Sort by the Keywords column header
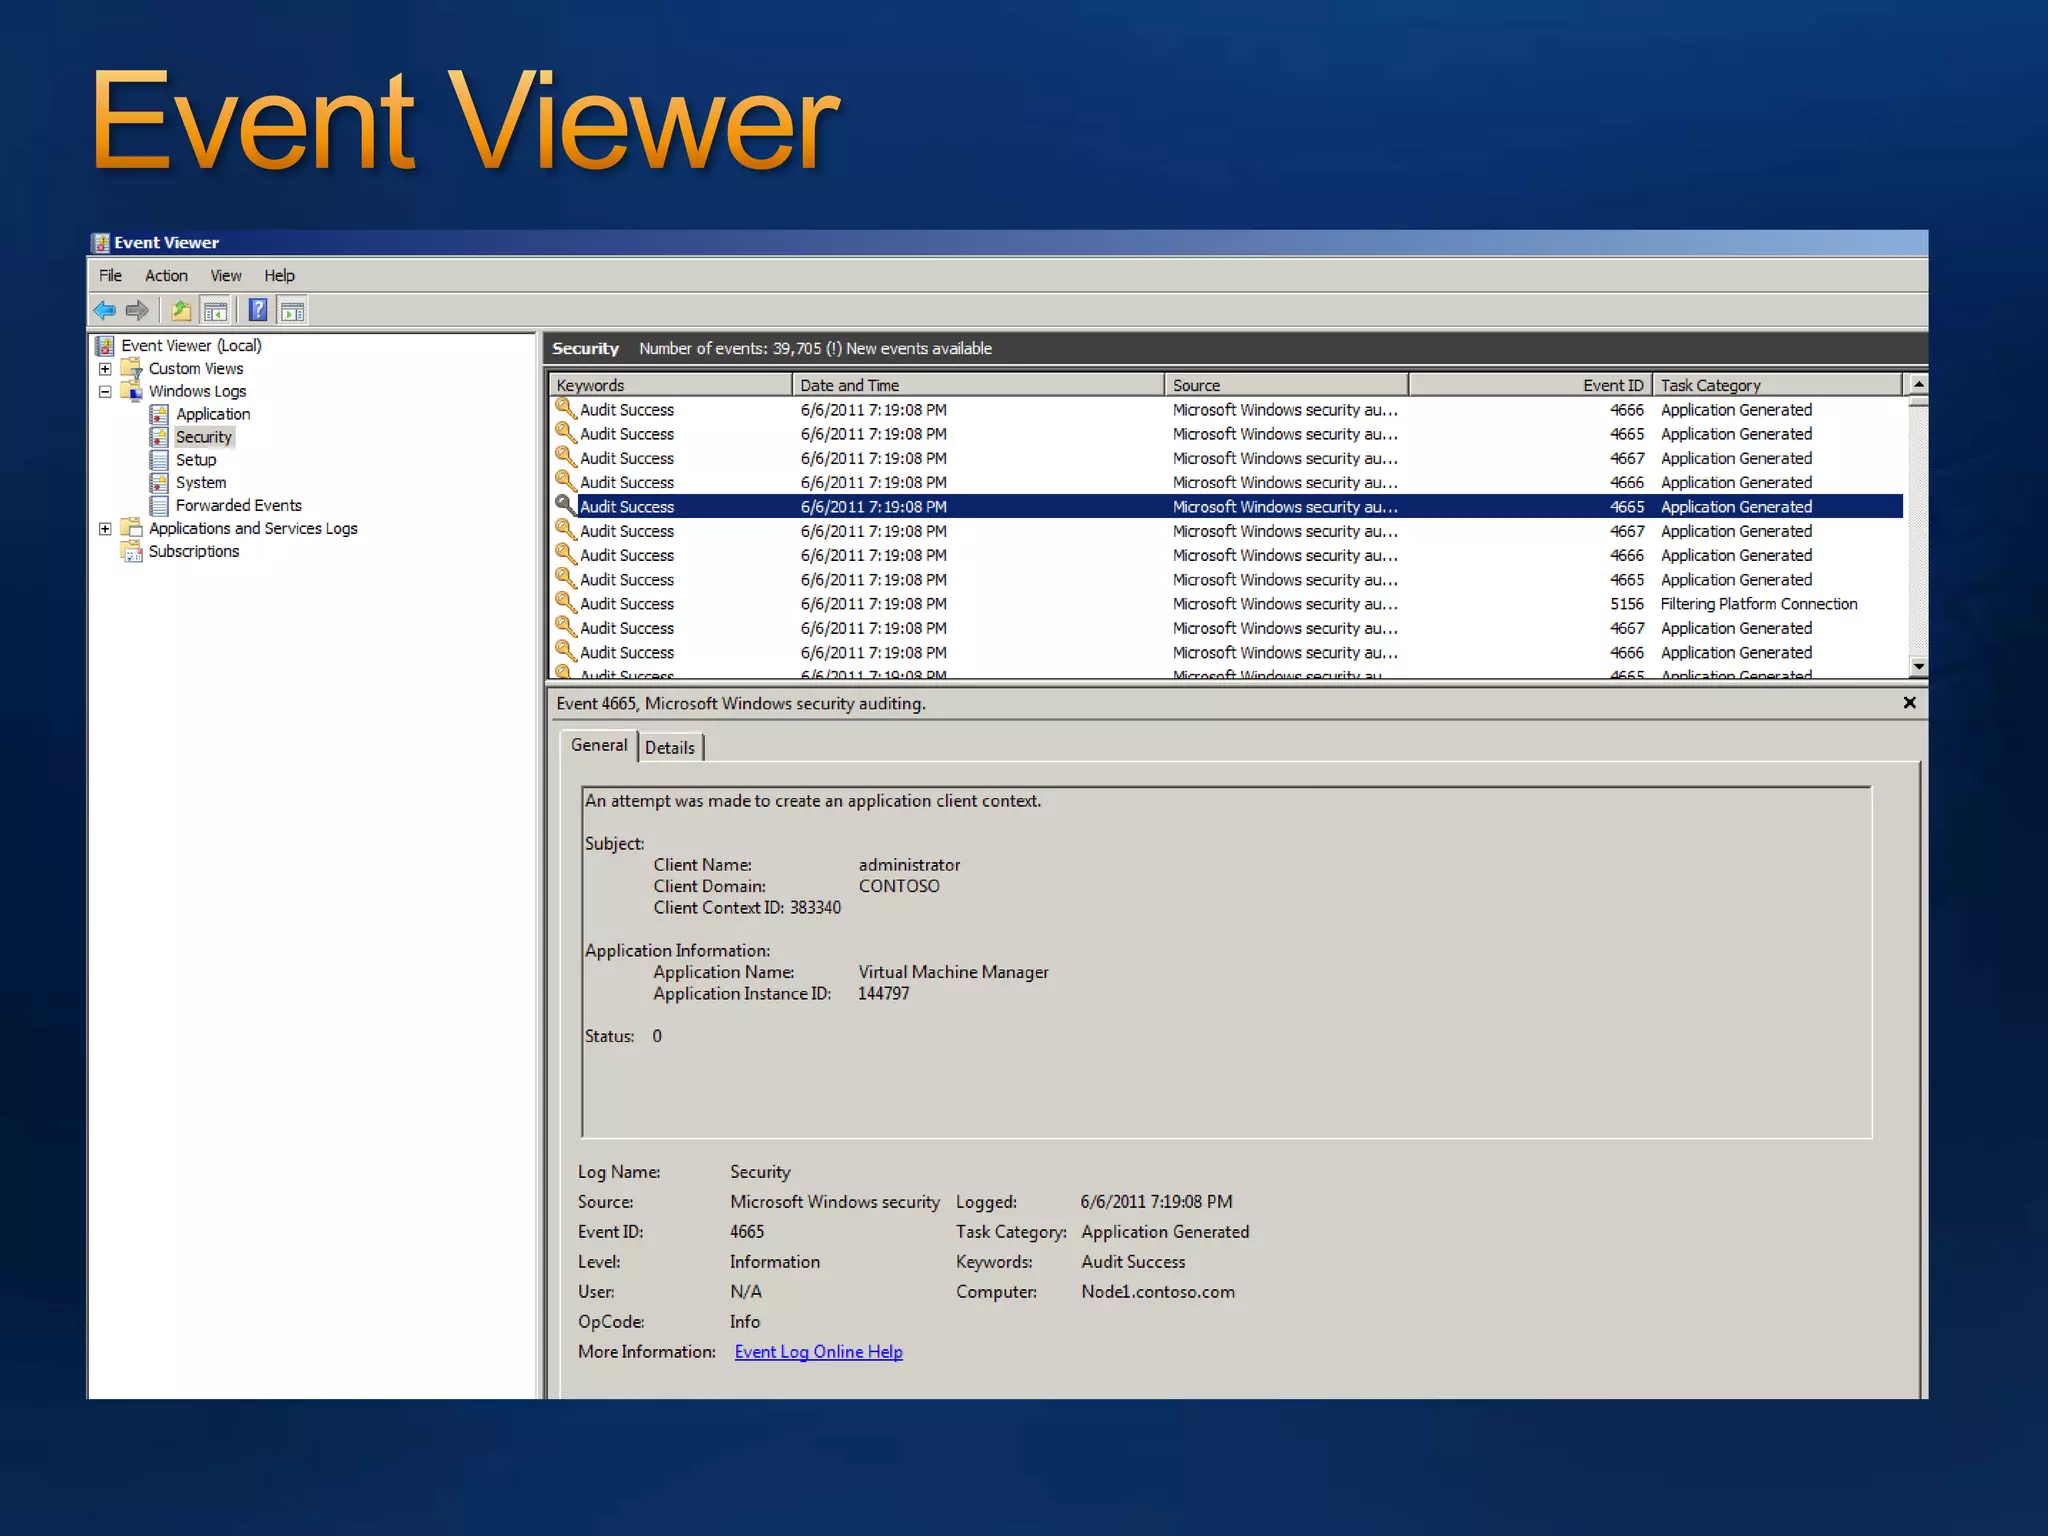Screen dimensions: 2048x1536 [670, 385]
